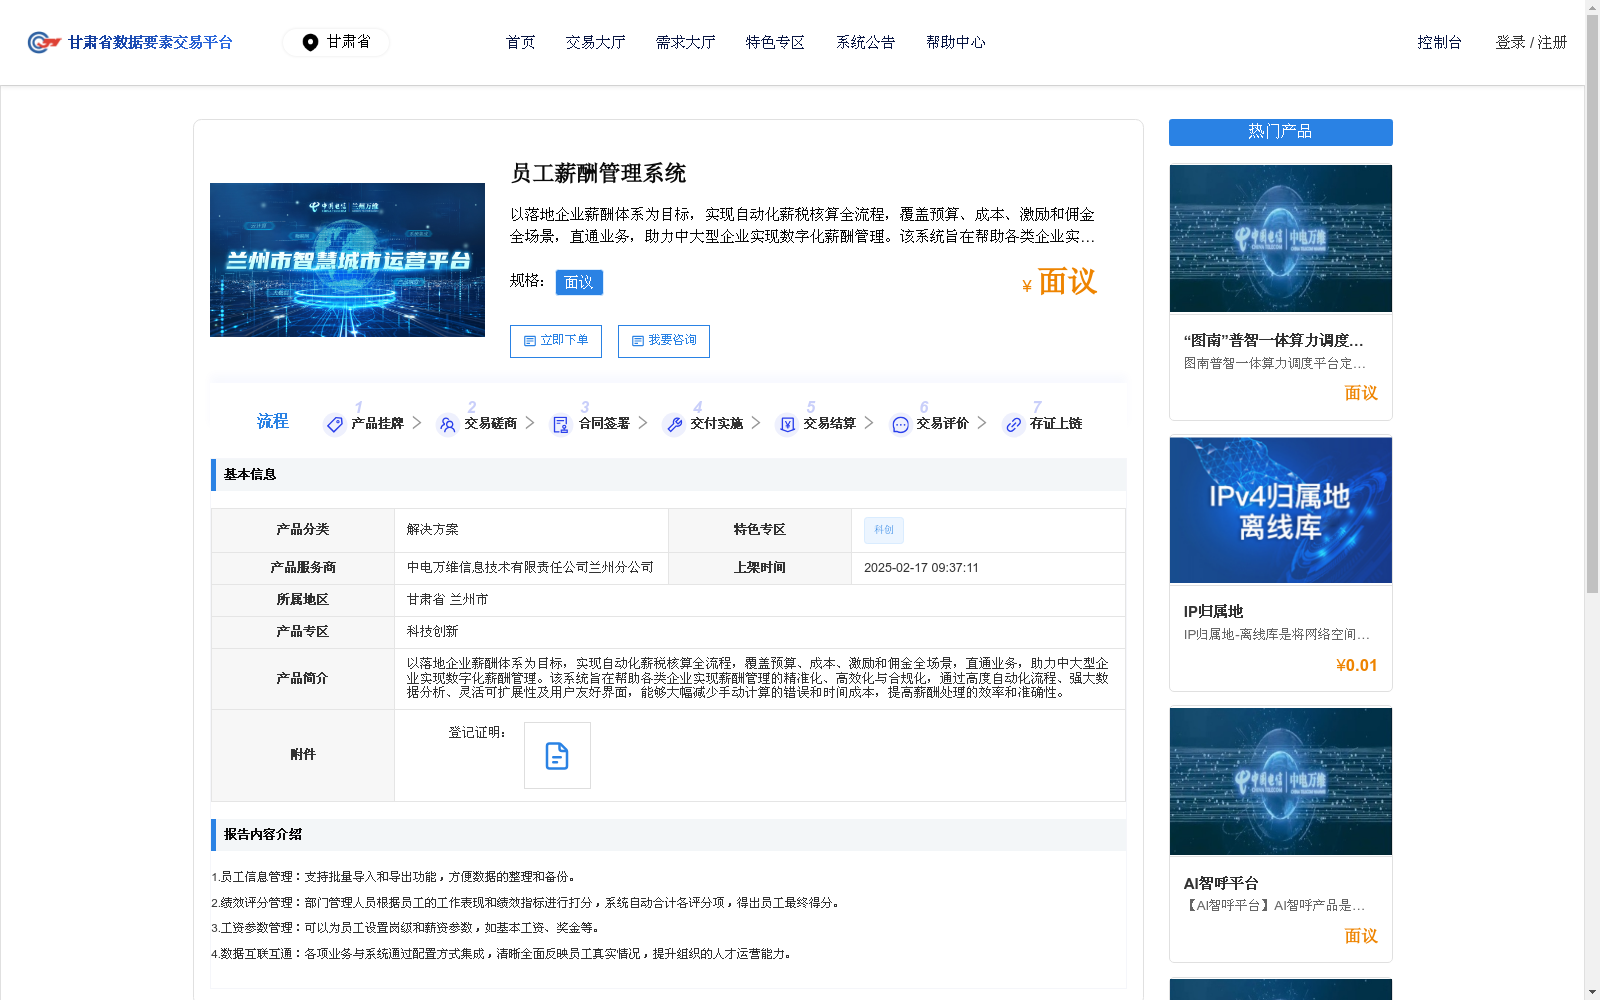Open the IP归属地 product title
1600x1000 pixels.
pos(1213,611)
